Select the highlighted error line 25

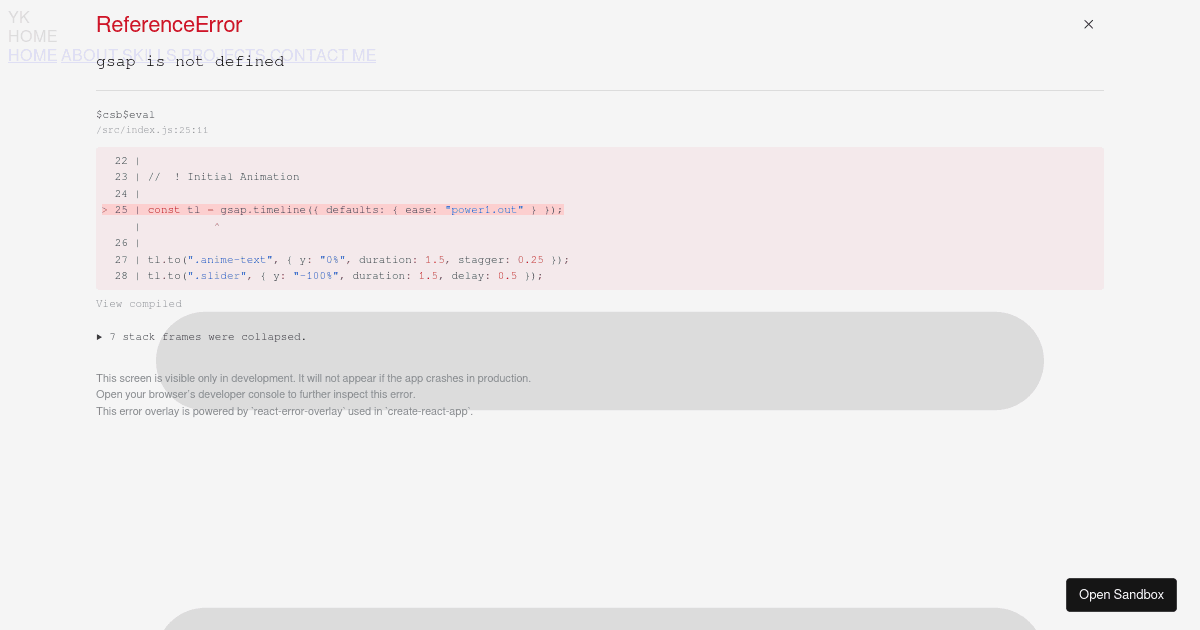point(330,210)
